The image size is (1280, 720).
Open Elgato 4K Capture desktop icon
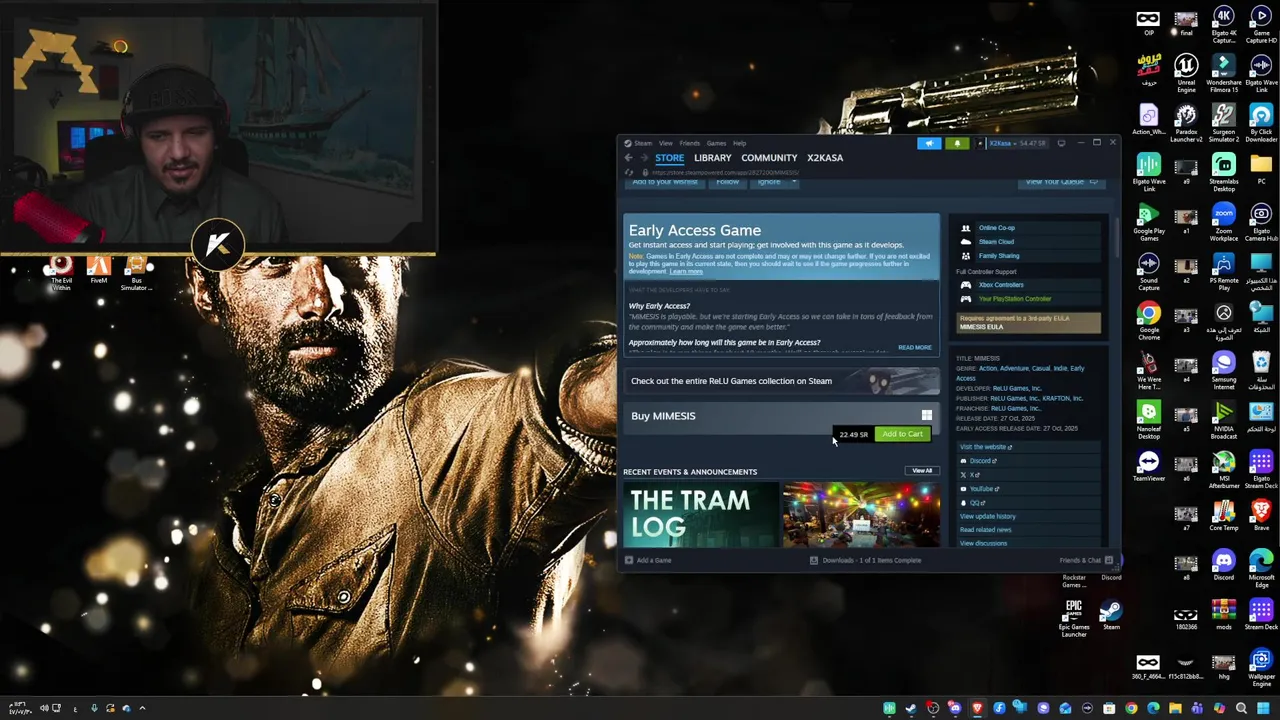coord(1224,25)
